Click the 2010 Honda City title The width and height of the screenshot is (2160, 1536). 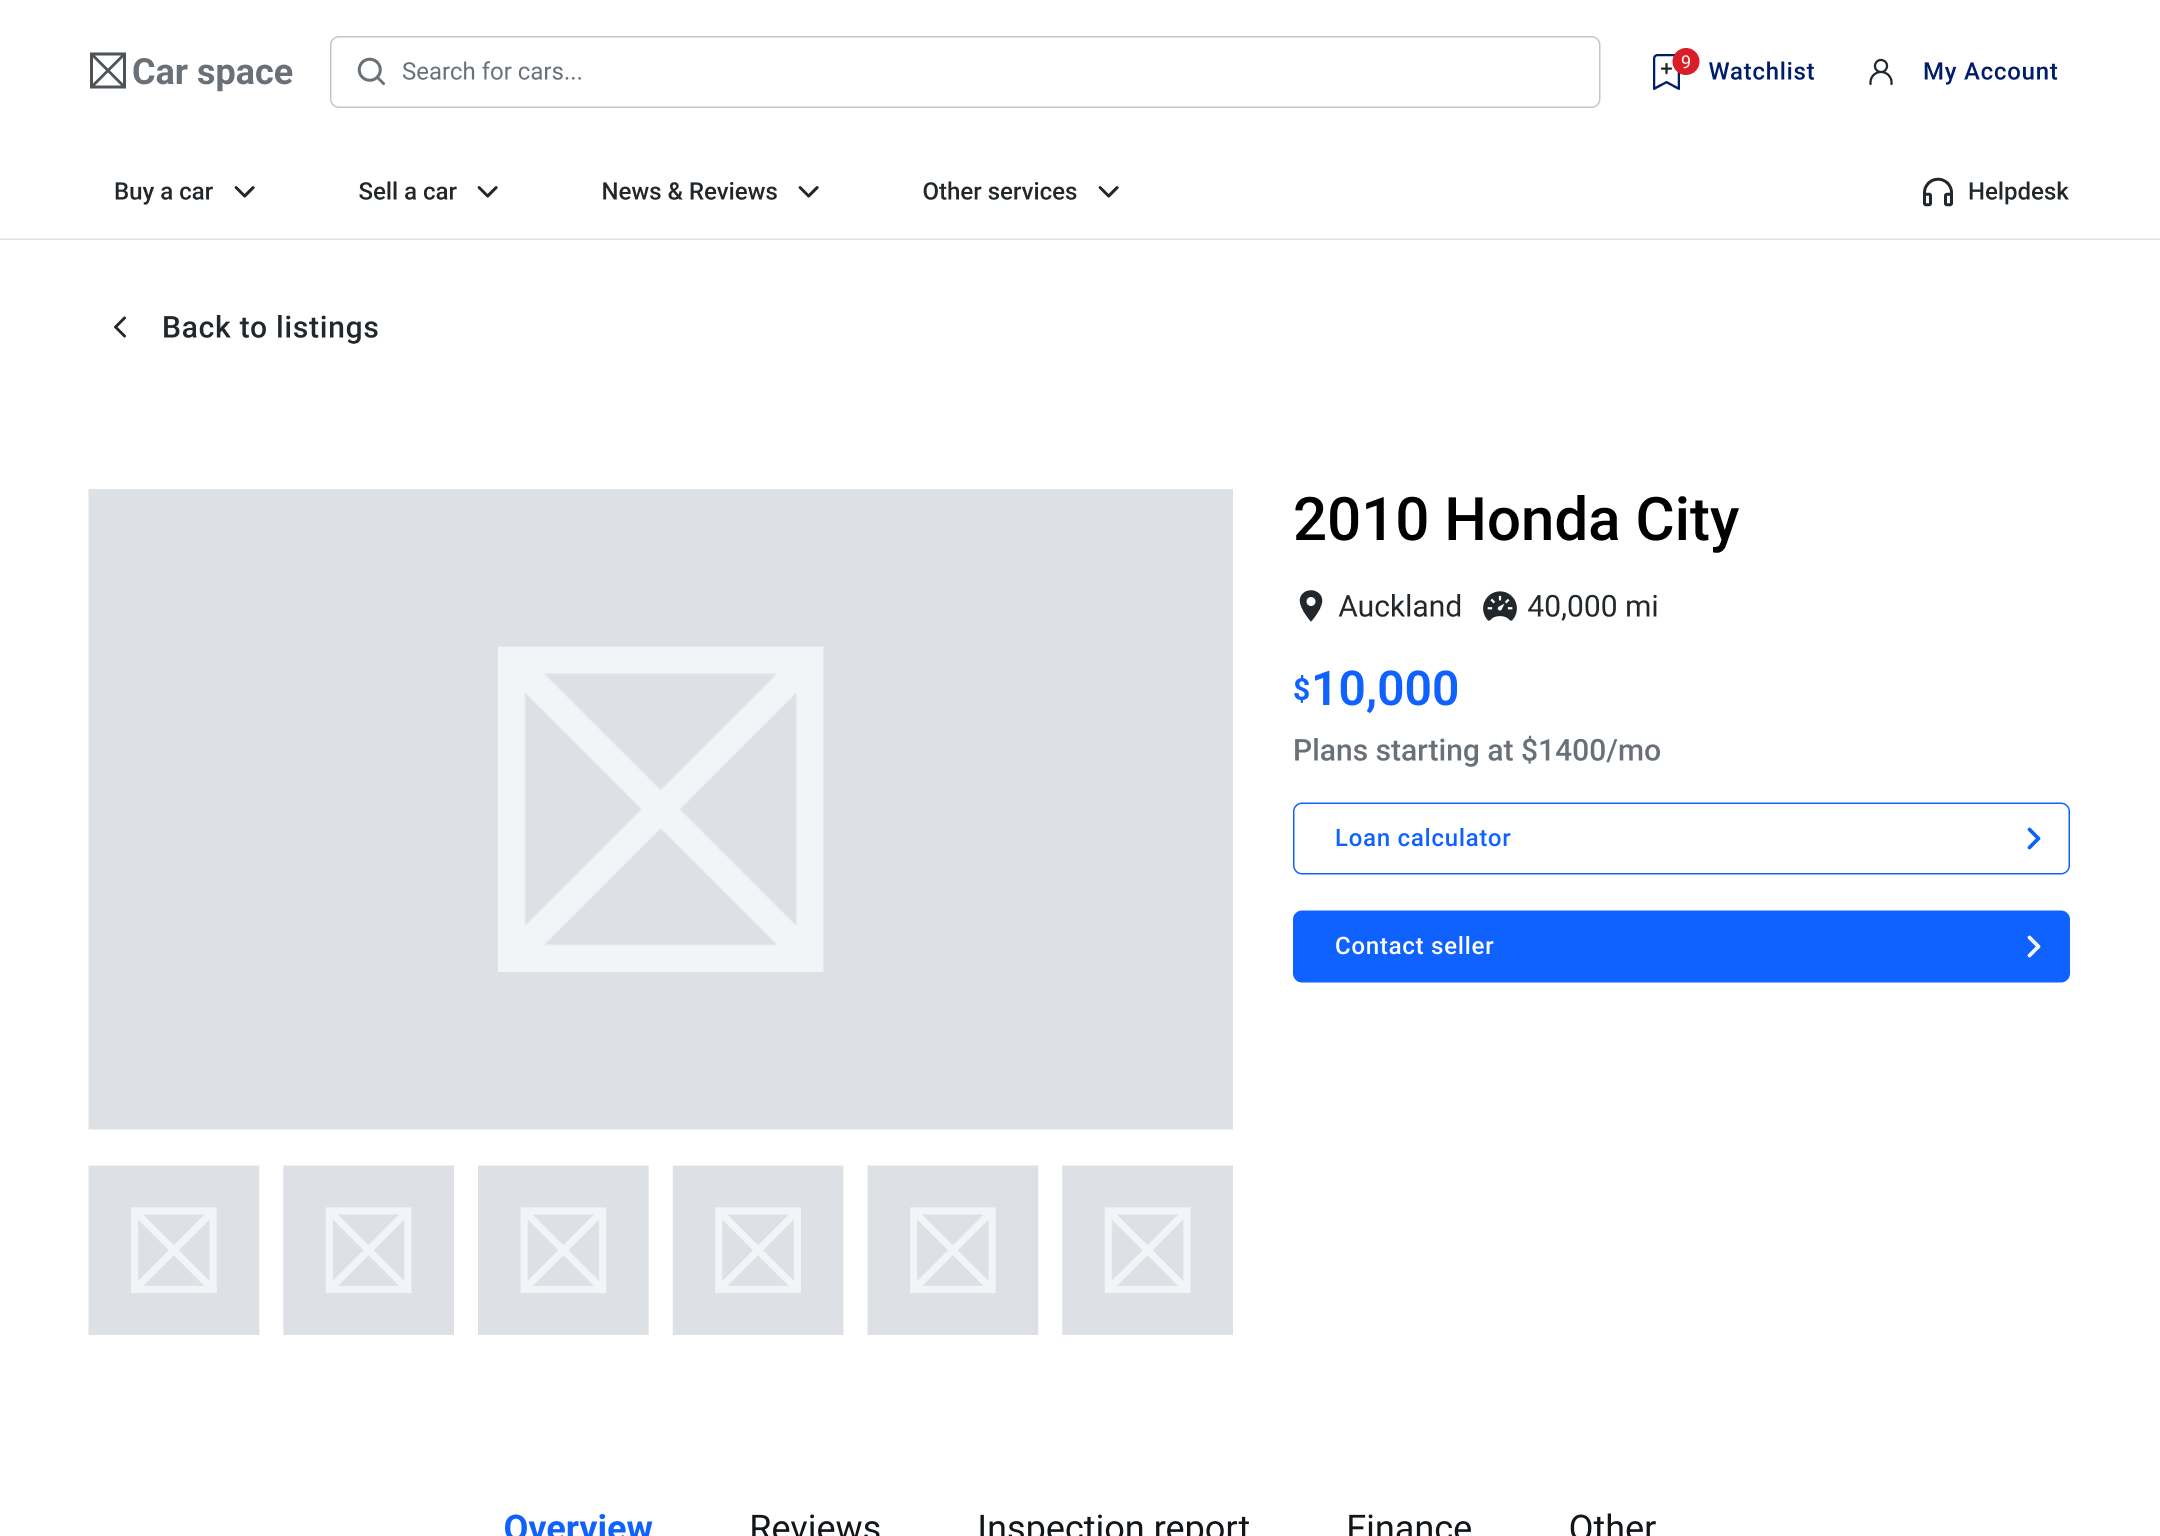pyautogui.click(x=1516, y=520)
